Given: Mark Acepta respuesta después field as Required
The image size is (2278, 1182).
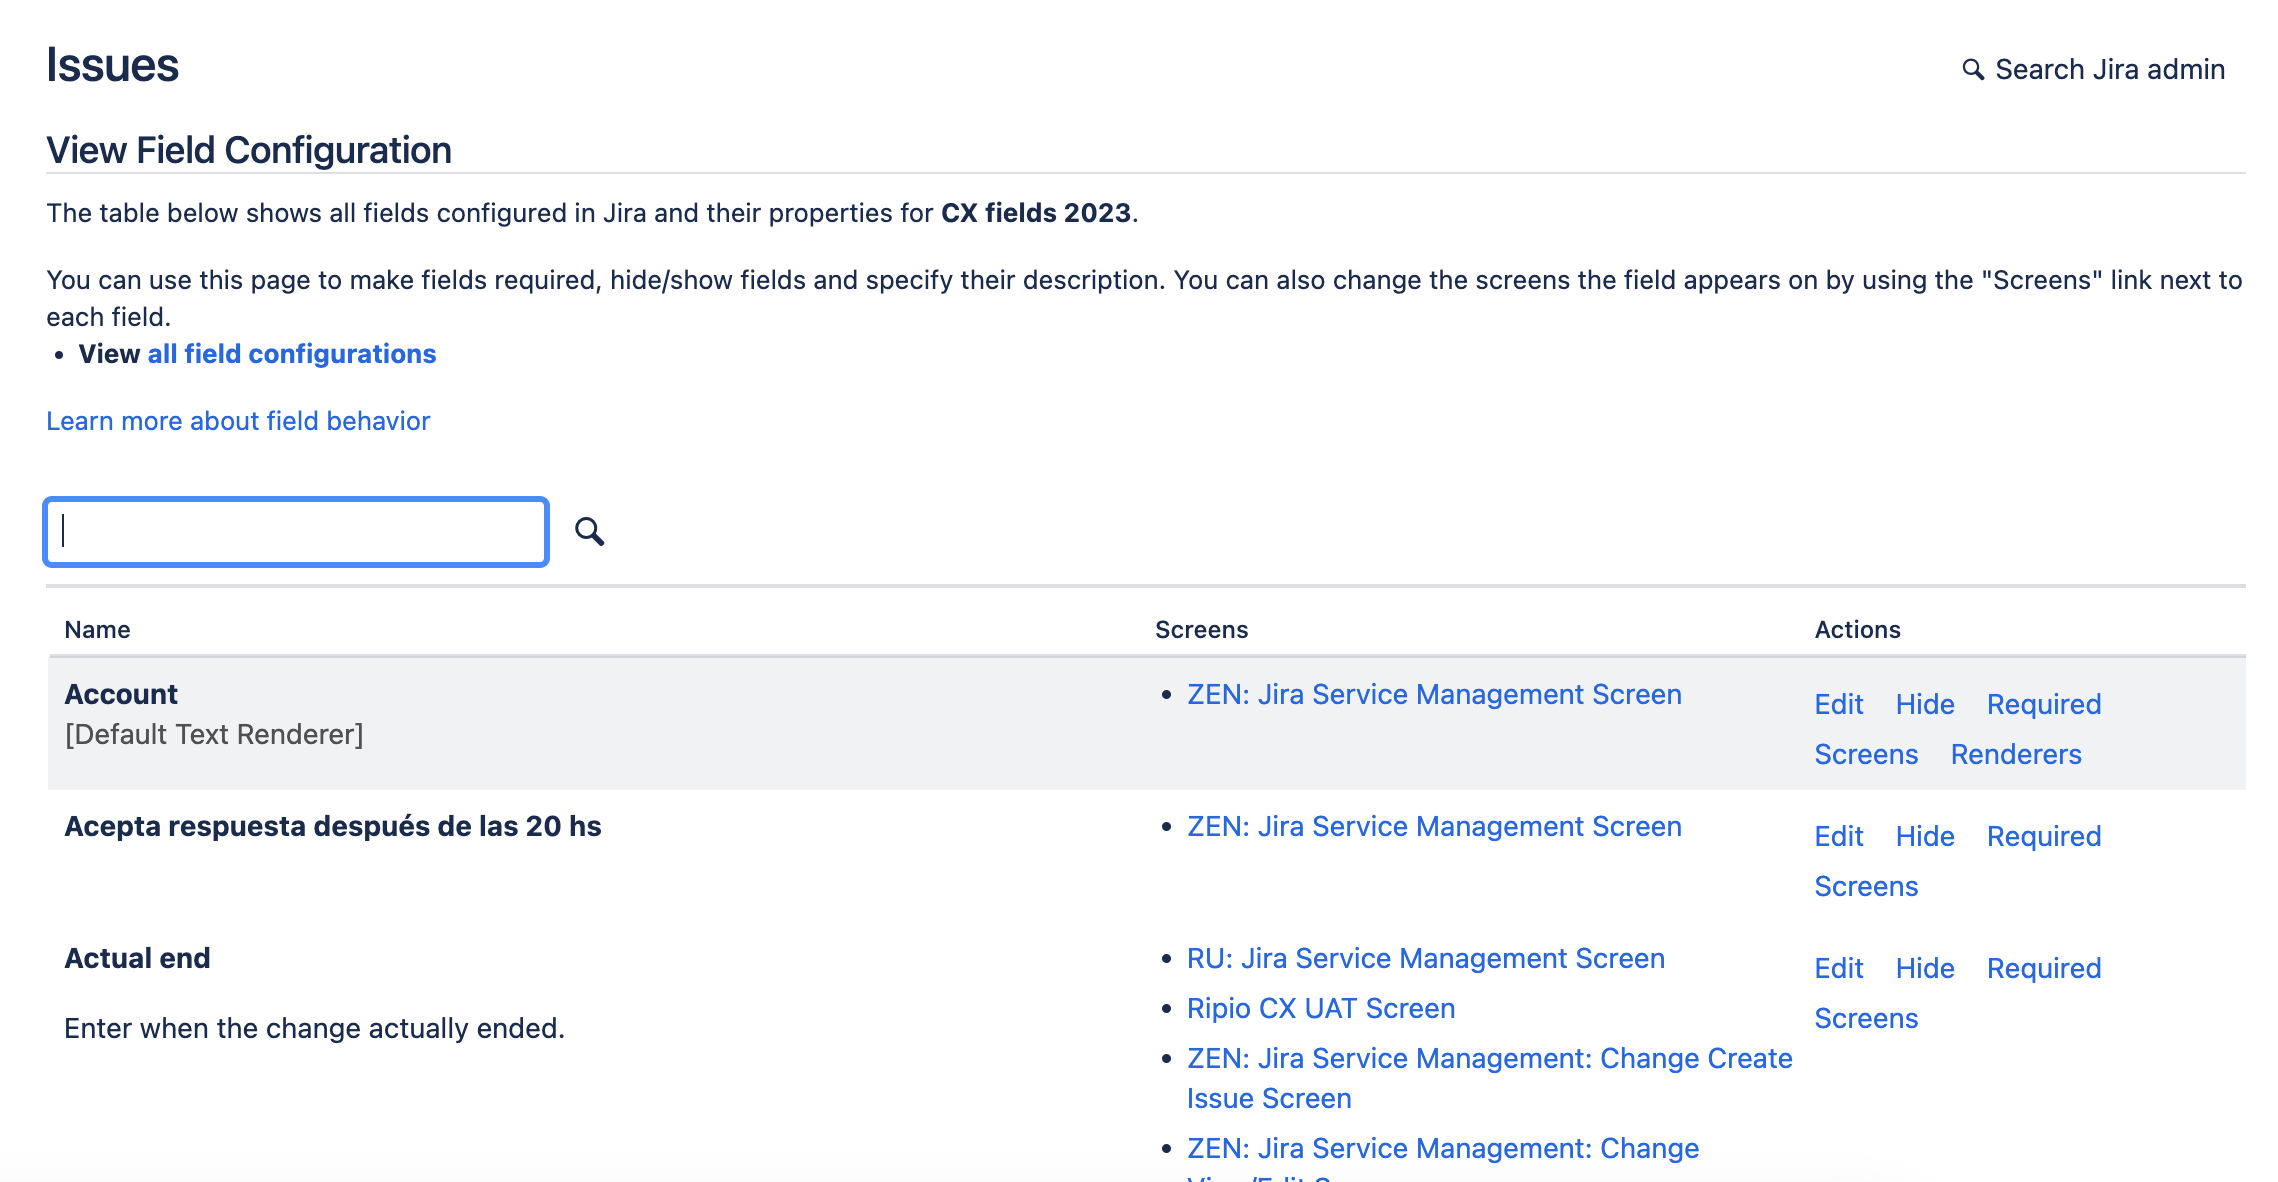Looking at the screenshot, I should (x=2044, y=836).
